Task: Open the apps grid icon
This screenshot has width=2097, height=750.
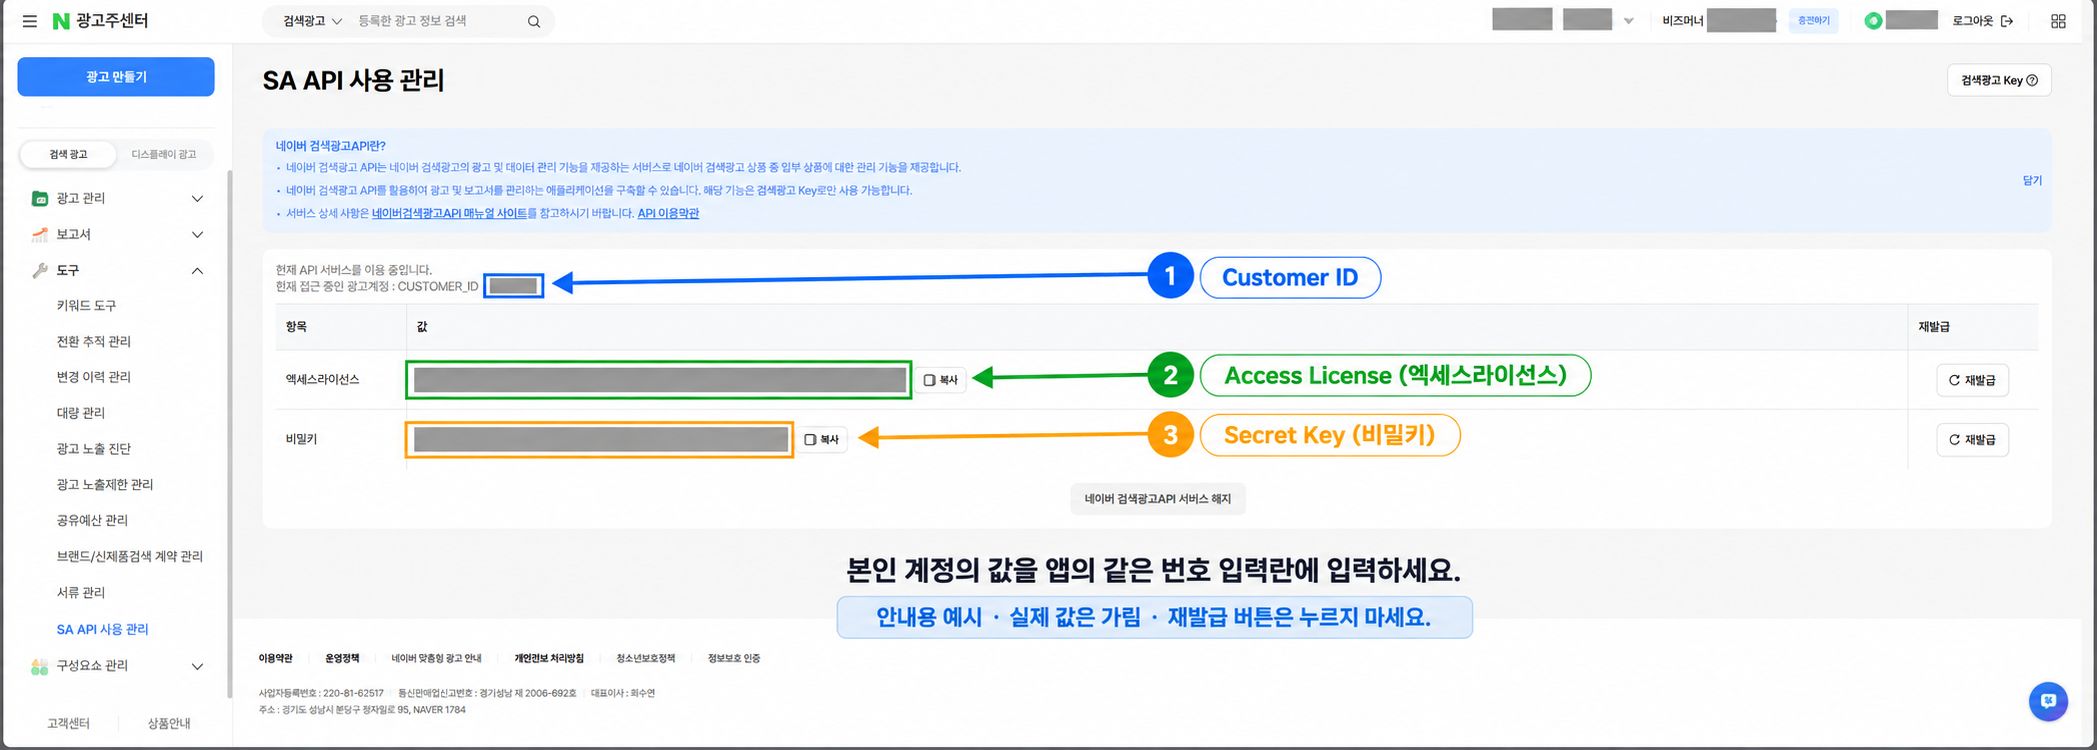Action: (2058, 21)
